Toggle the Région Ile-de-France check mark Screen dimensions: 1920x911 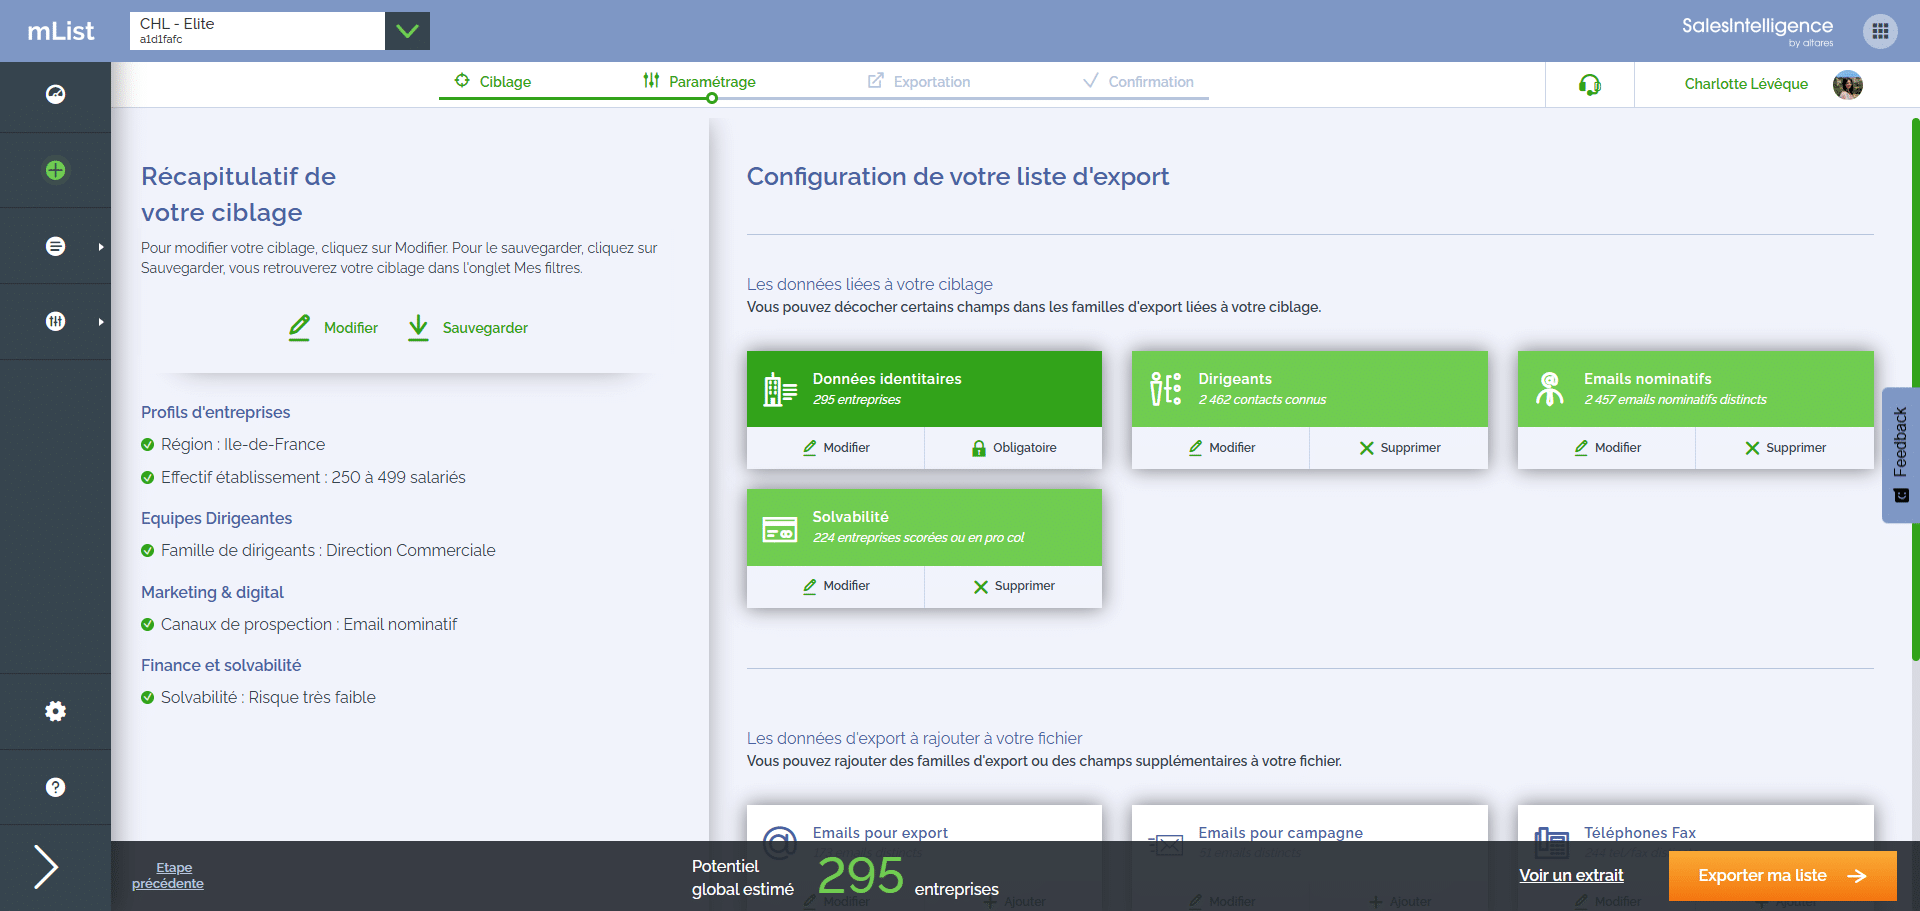coord(148,445)
